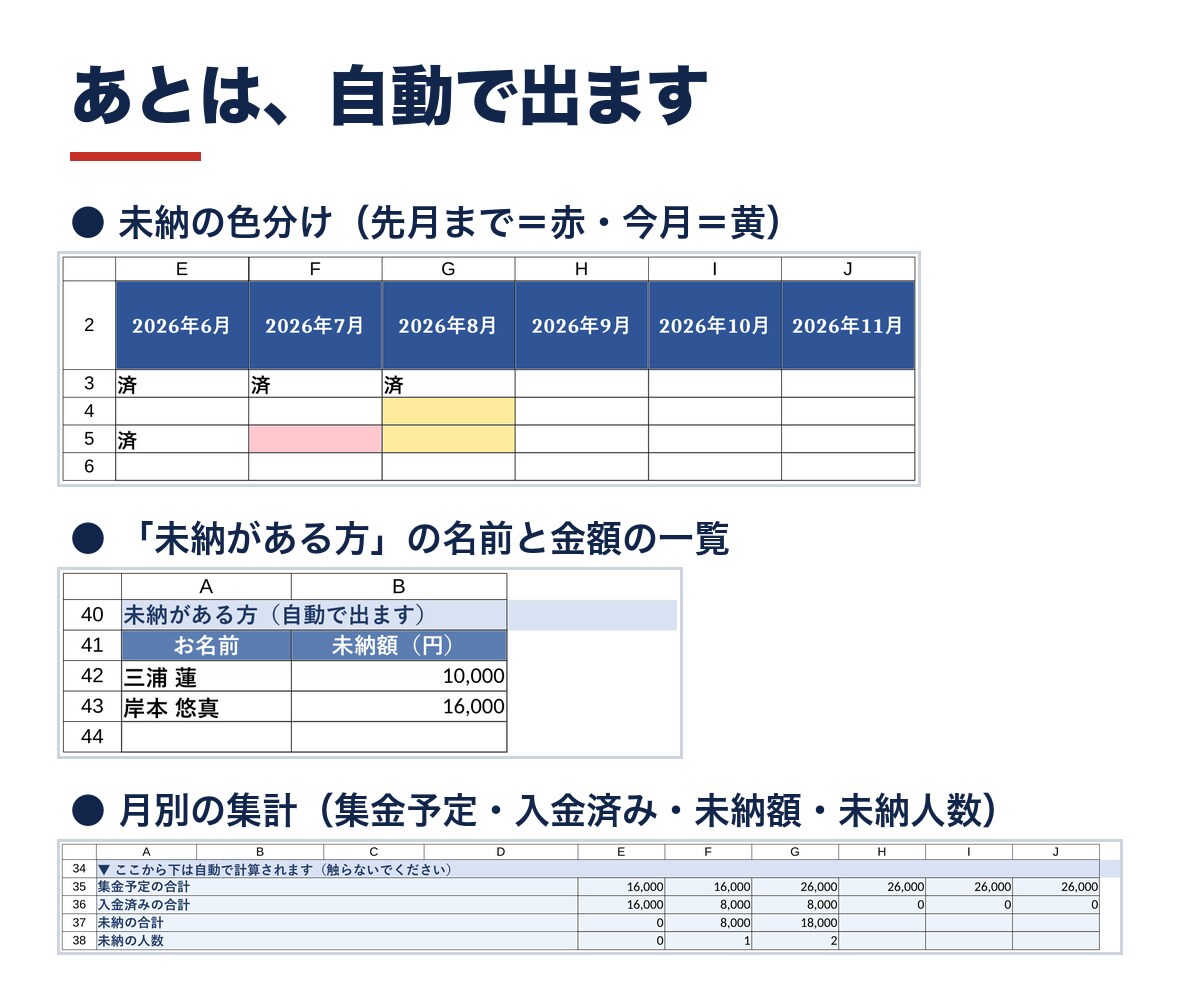Click the 未納の色分け section heading
Screen dimensions: 1200x1000
point(448,222)
